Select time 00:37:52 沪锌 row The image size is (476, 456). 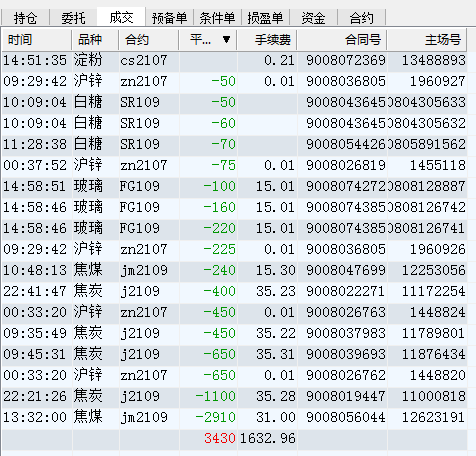(x=234, y=165)
